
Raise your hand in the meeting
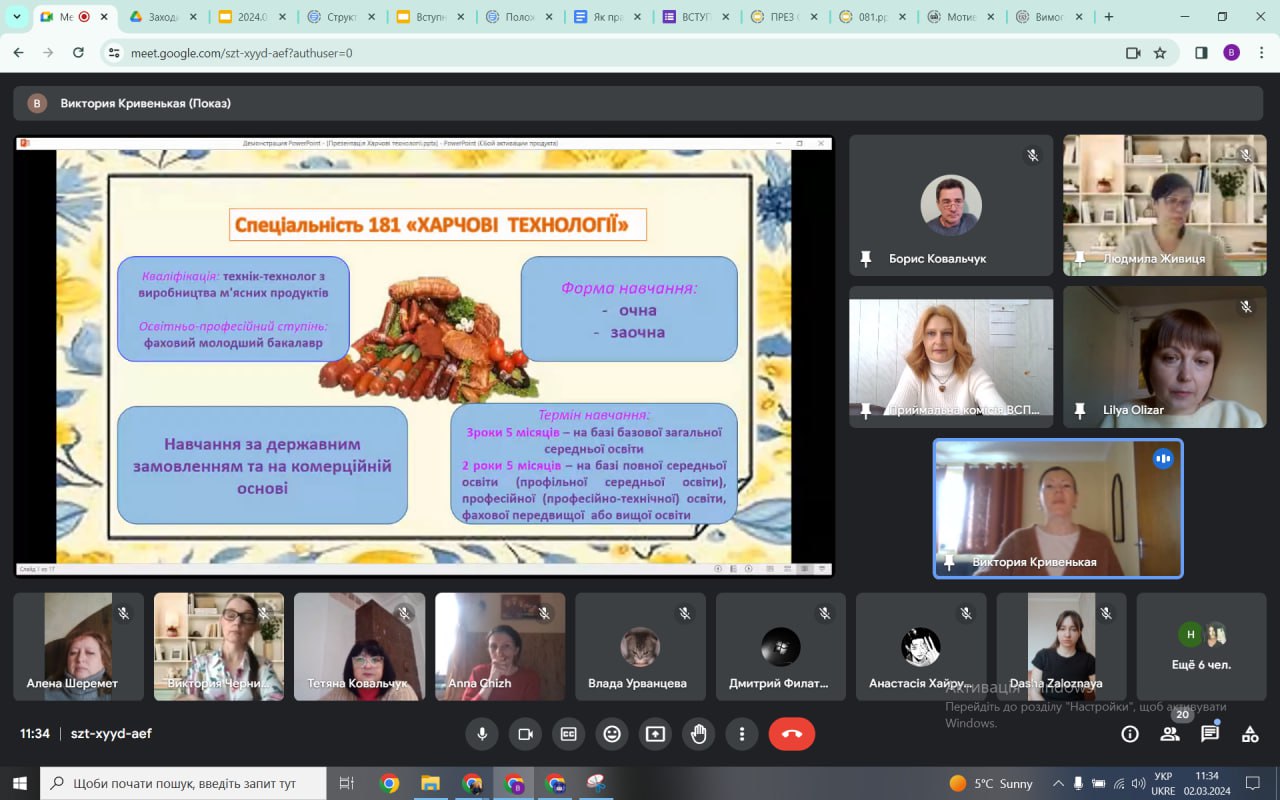click(x=698, y=734)
